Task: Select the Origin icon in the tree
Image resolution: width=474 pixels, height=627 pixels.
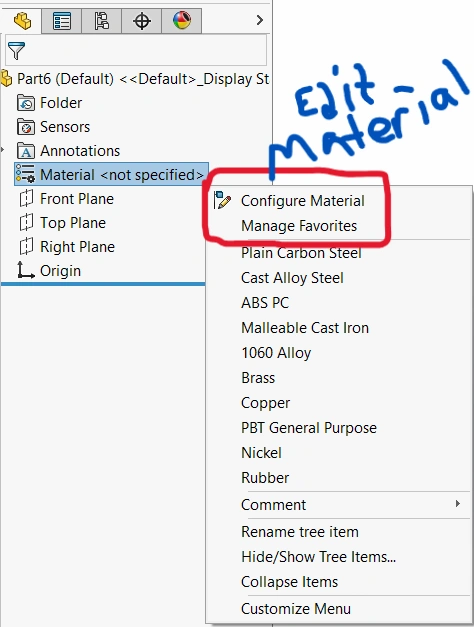Action: [25, 270]
